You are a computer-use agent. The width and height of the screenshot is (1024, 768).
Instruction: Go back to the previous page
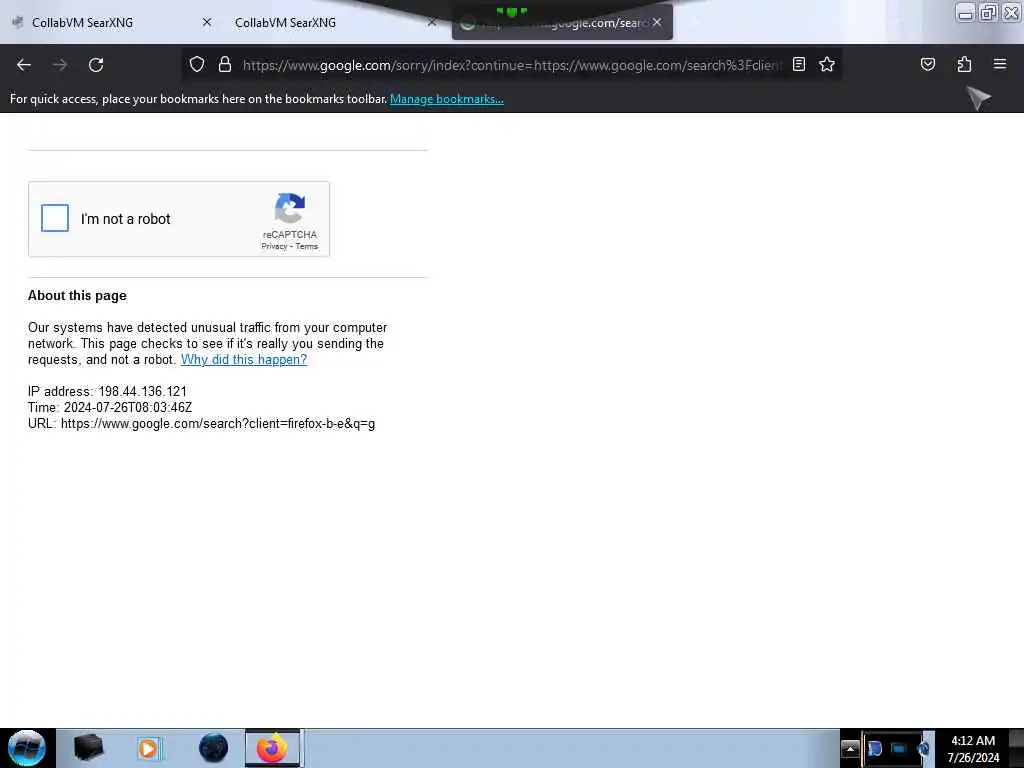coord(24,65)
